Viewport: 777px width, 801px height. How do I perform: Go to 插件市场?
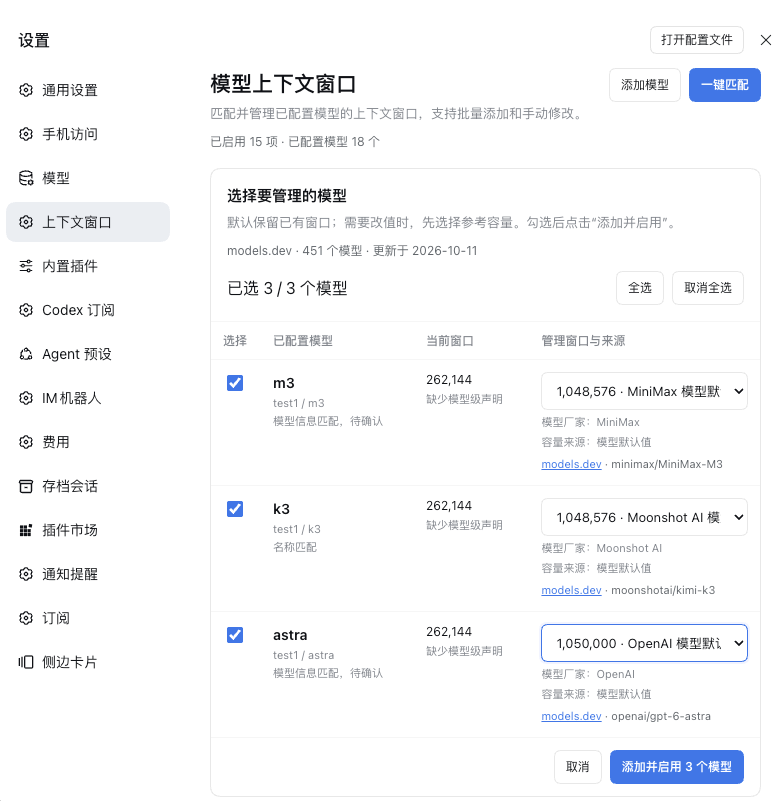point(88,530)
